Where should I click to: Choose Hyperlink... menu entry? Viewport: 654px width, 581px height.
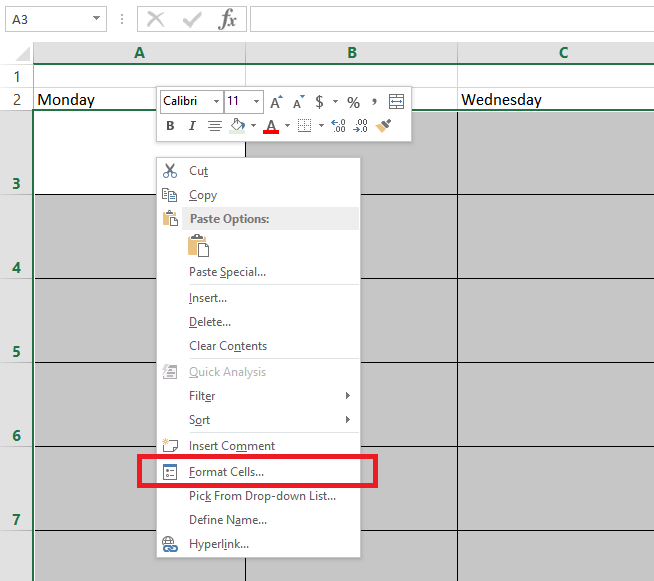click(x=258, y=544)
